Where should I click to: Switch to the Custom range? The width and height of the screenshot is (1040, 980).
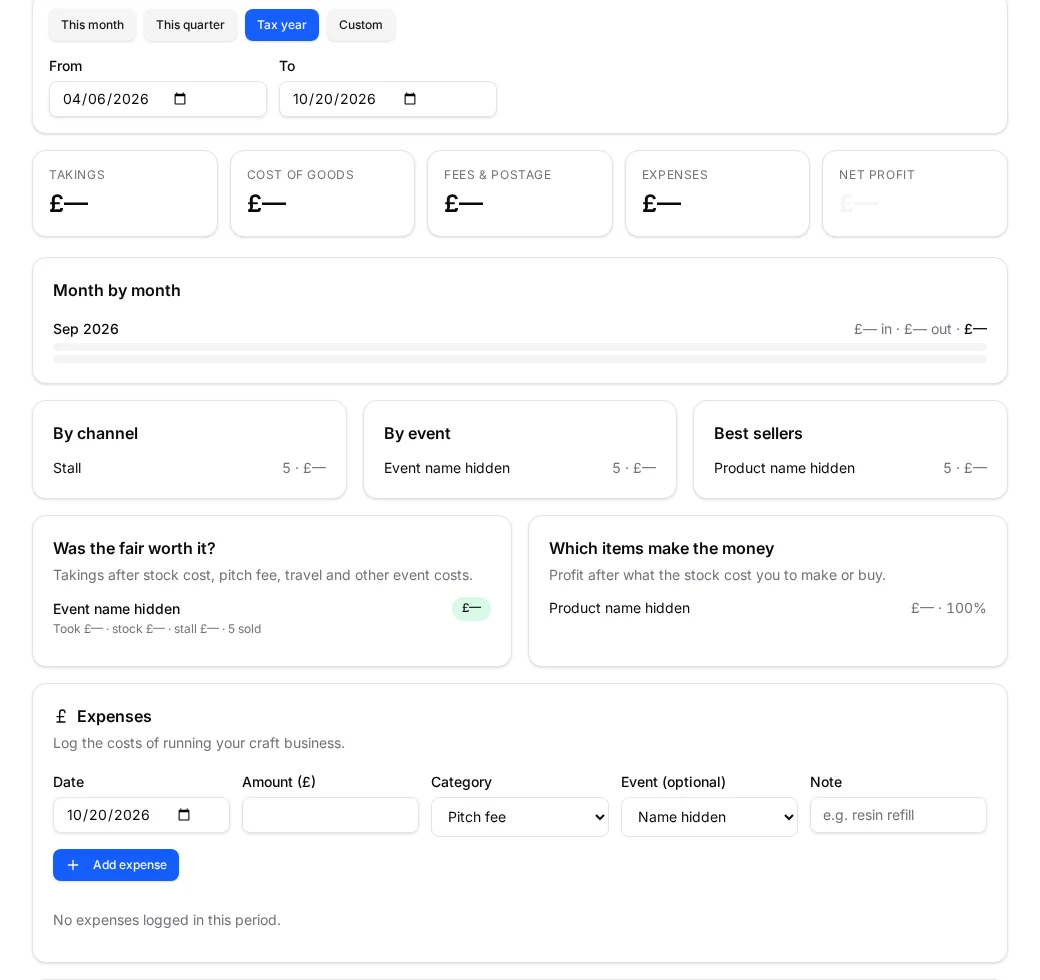[361, 25]
